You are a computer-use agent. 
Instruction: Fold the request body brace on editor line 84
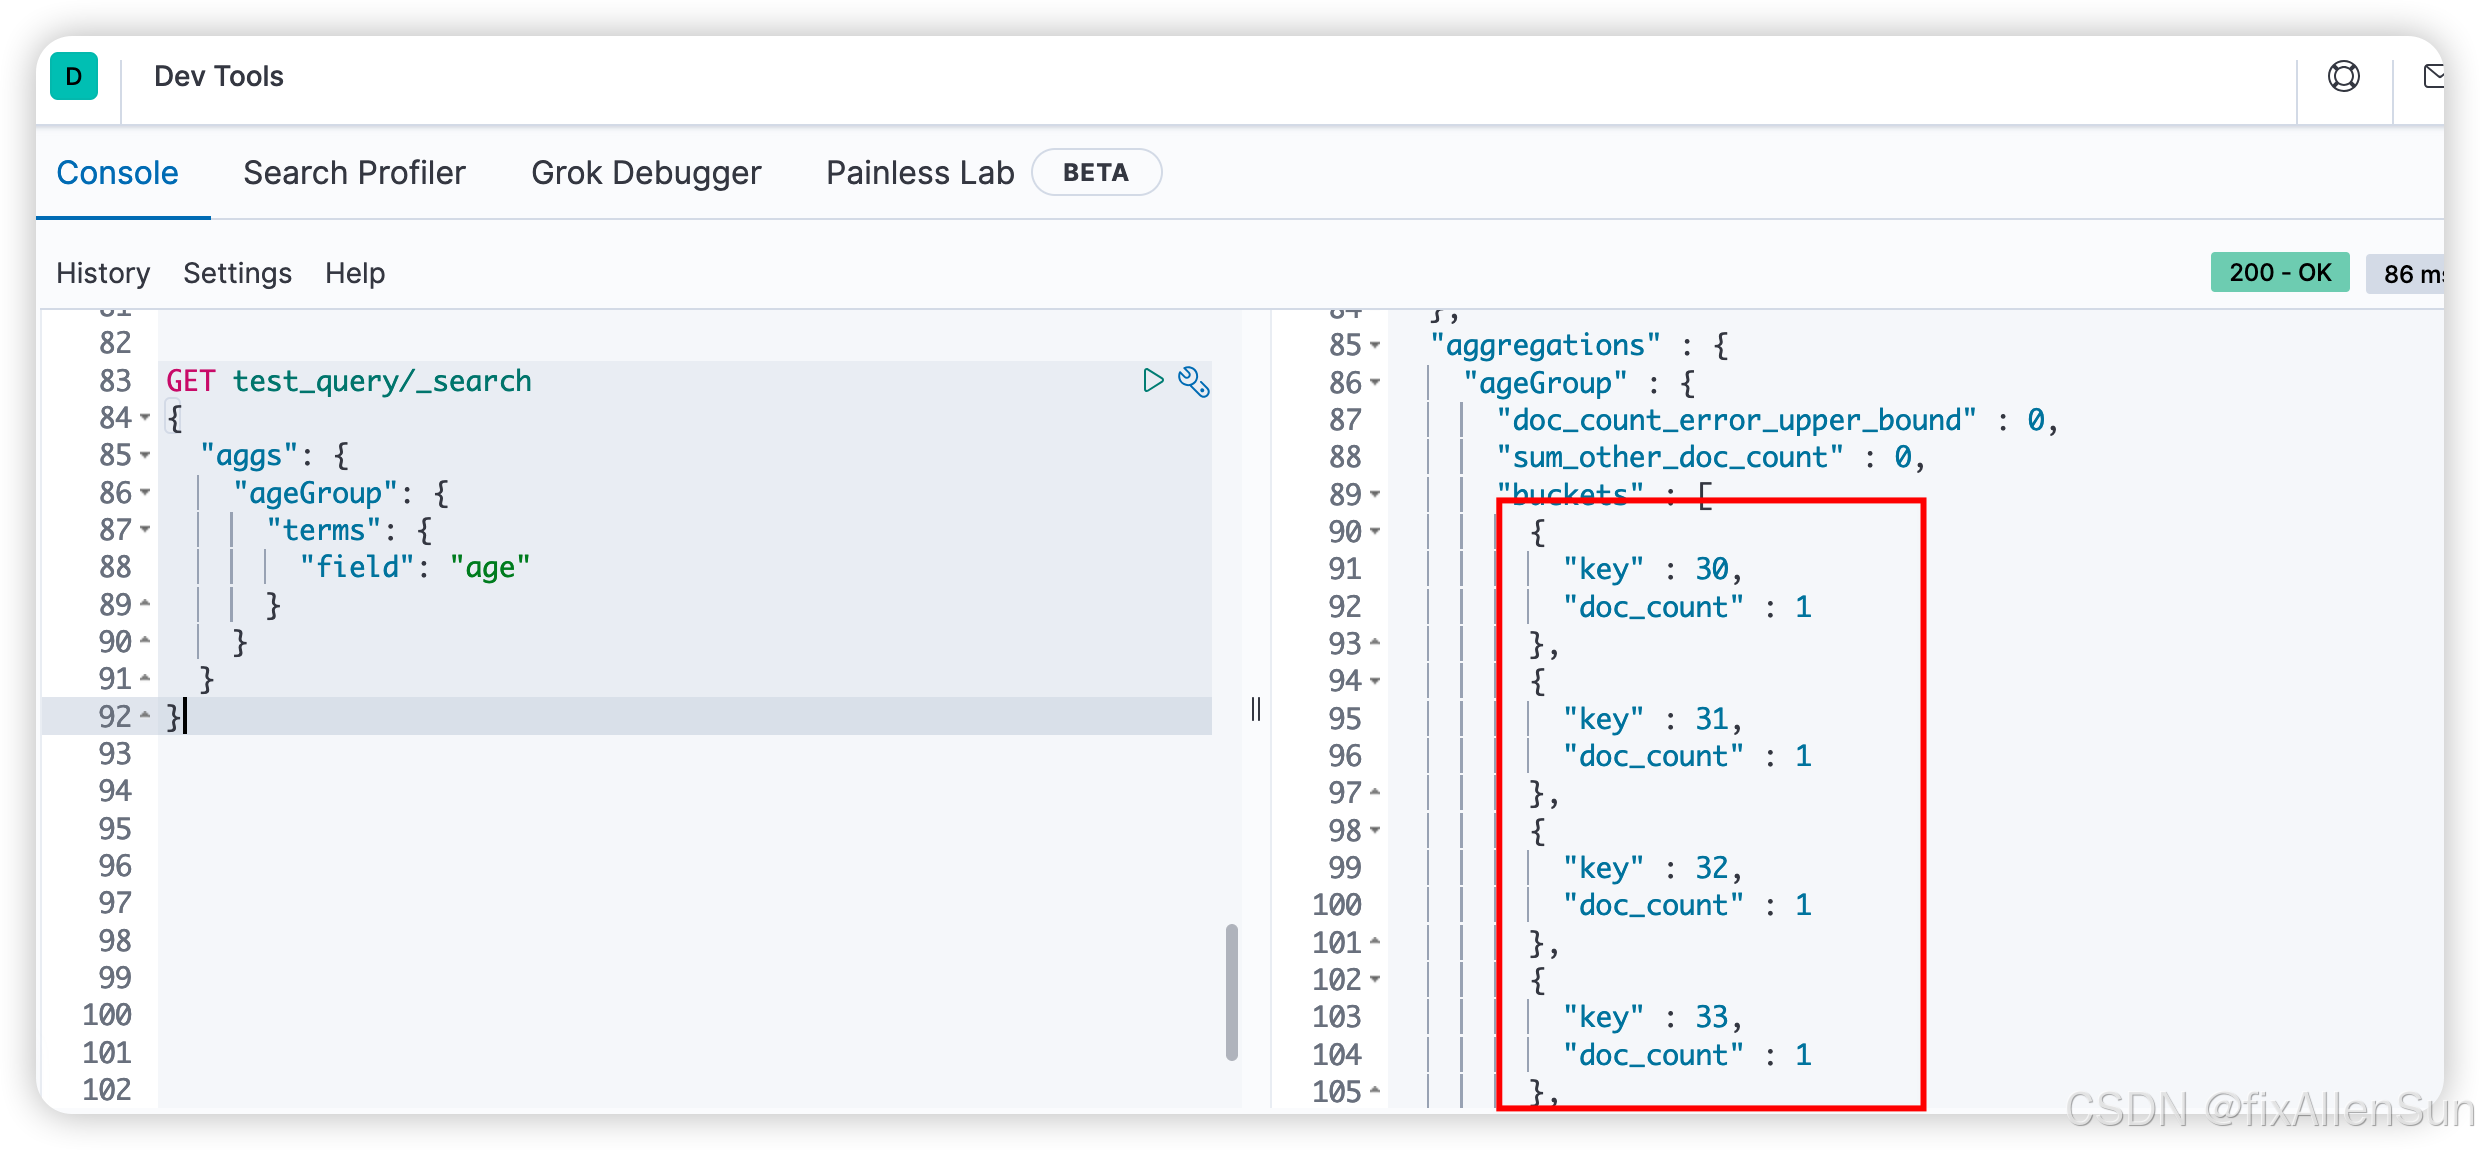tap(146, 417)
